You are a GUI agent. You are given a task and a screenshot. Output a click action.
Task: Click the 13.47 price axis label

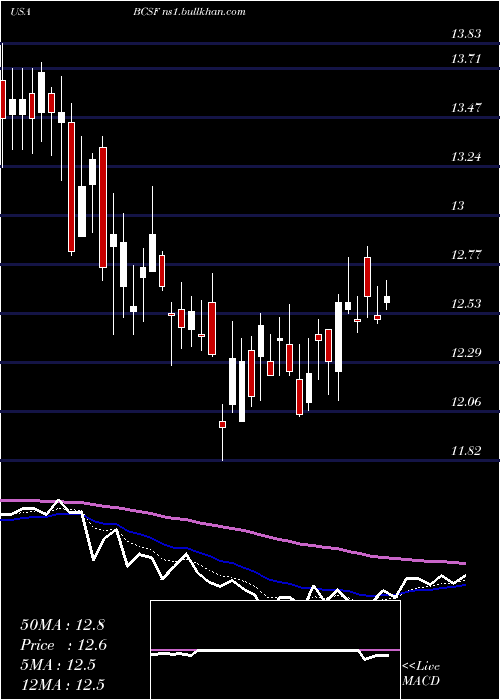467,108
